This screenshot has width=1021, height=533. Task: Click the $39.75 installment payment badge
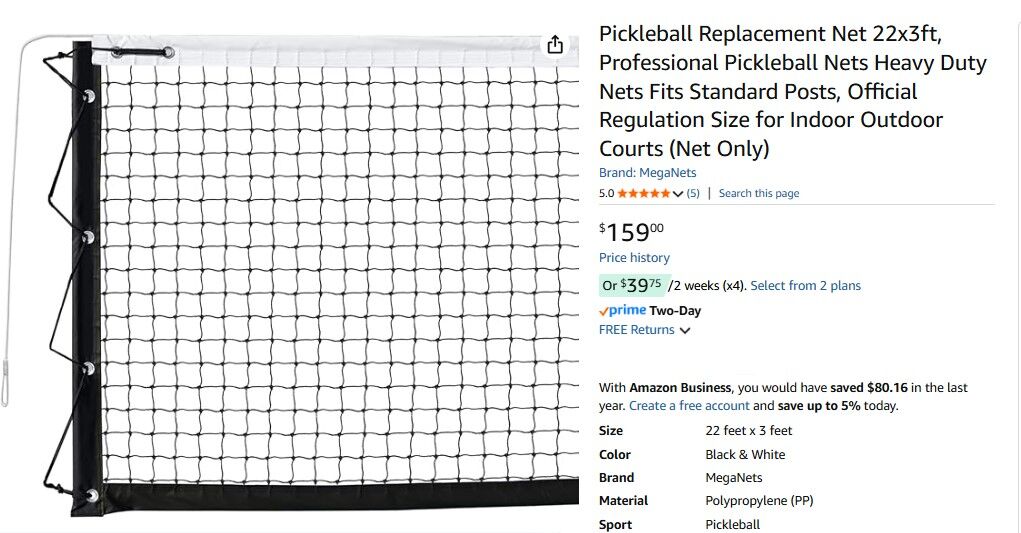632,286
